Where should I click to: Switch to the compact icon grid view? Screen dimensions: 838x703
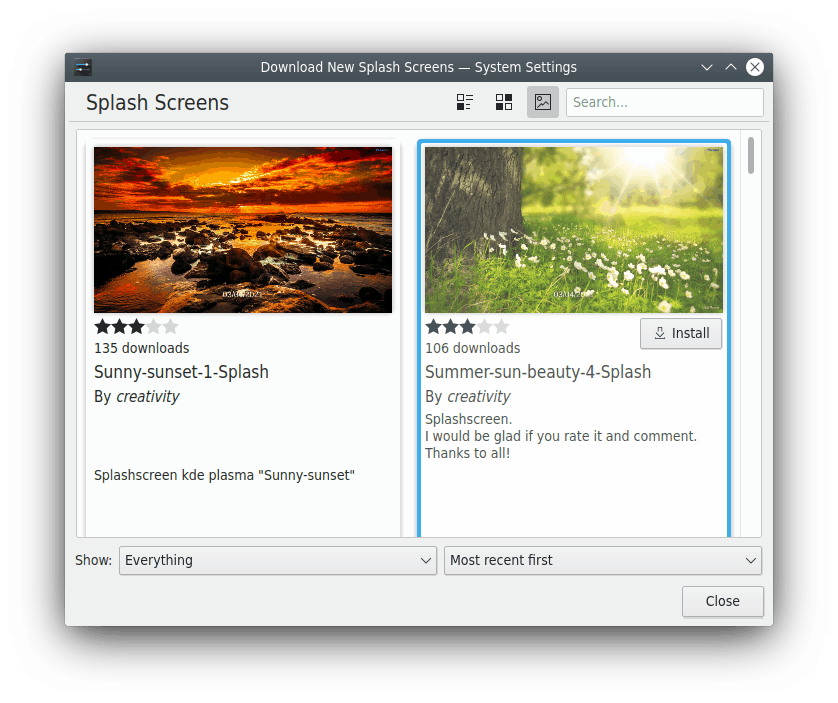[x=503, y=101]
